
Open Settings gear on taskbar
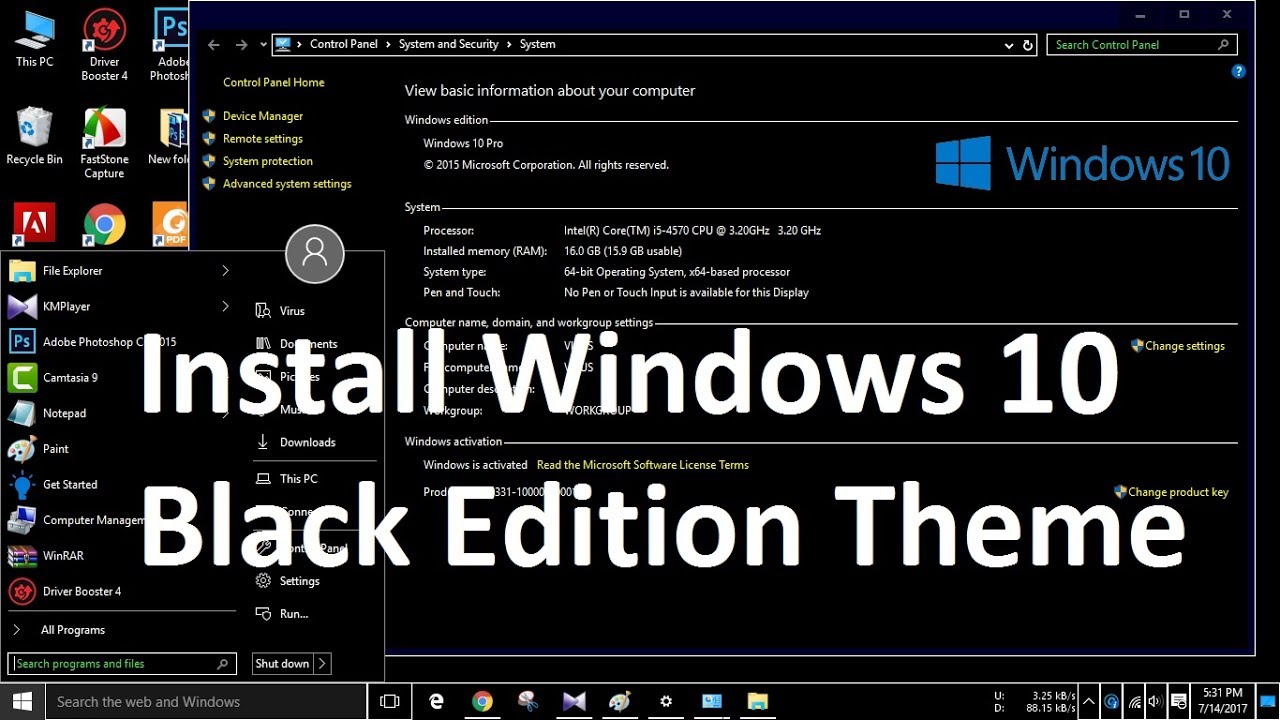coord(666,702)
